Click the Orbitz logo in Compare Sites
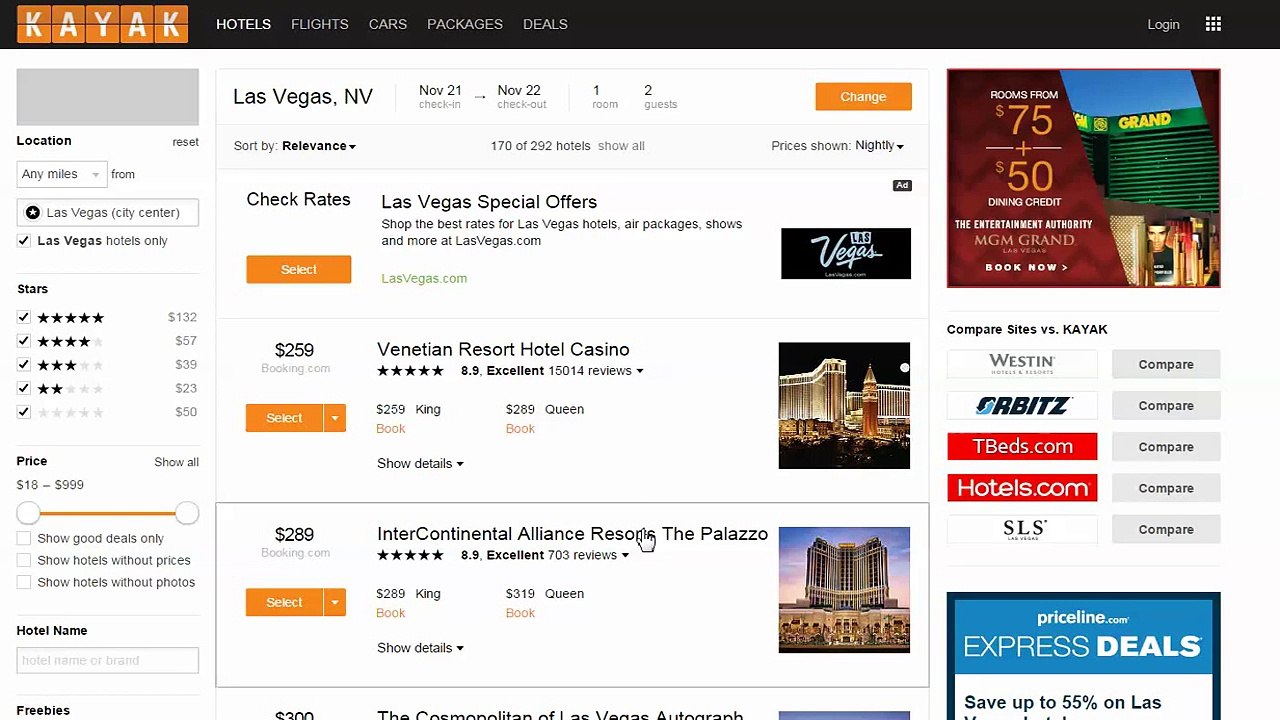Screen dimensions: 1280x720 coord(1022,405)
